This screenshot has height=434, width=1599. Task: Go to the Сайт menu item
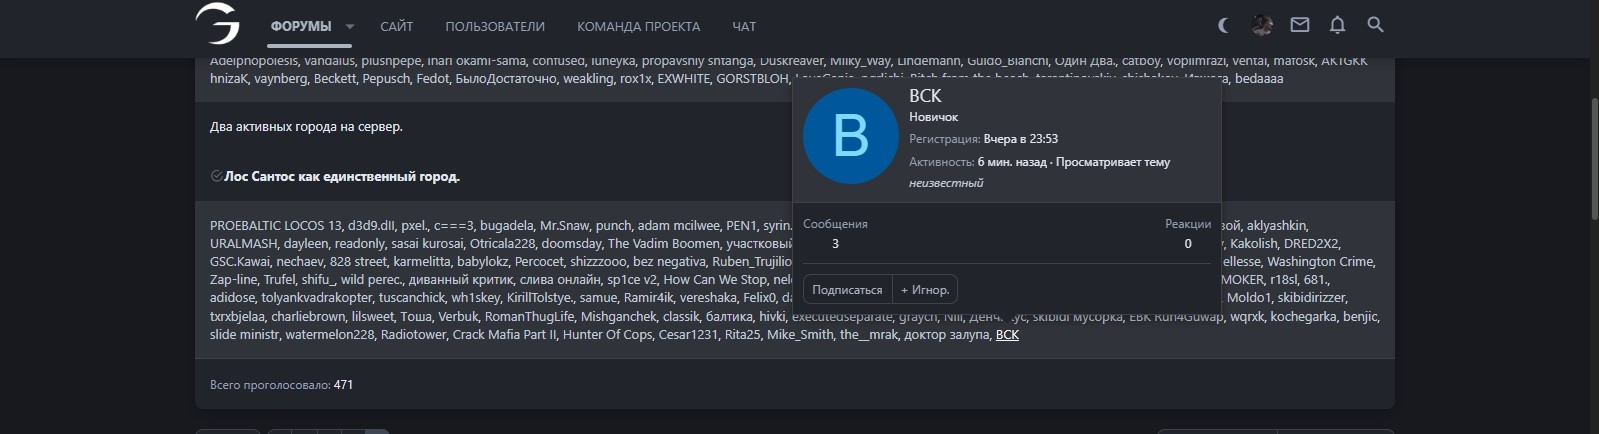[396, 27]
